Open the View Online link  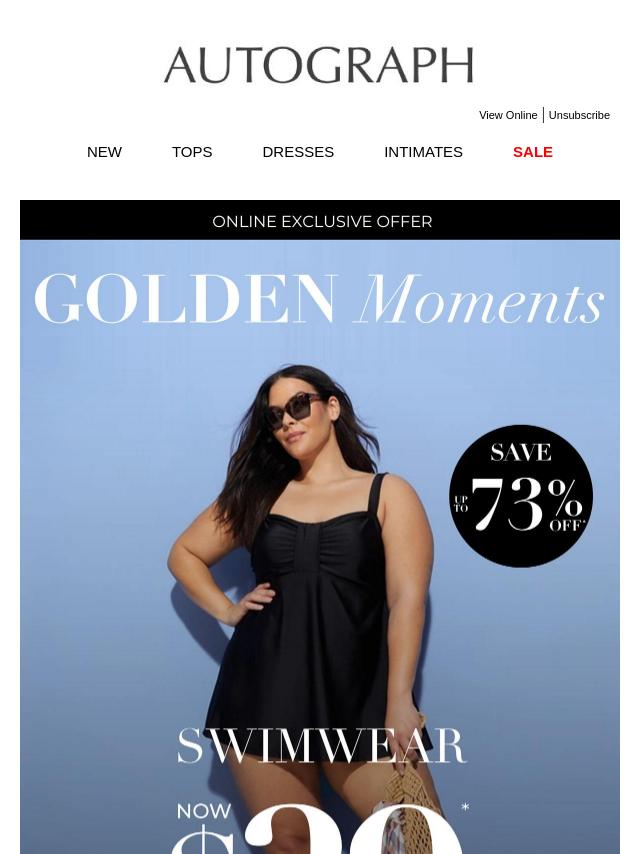click(508, 115)
